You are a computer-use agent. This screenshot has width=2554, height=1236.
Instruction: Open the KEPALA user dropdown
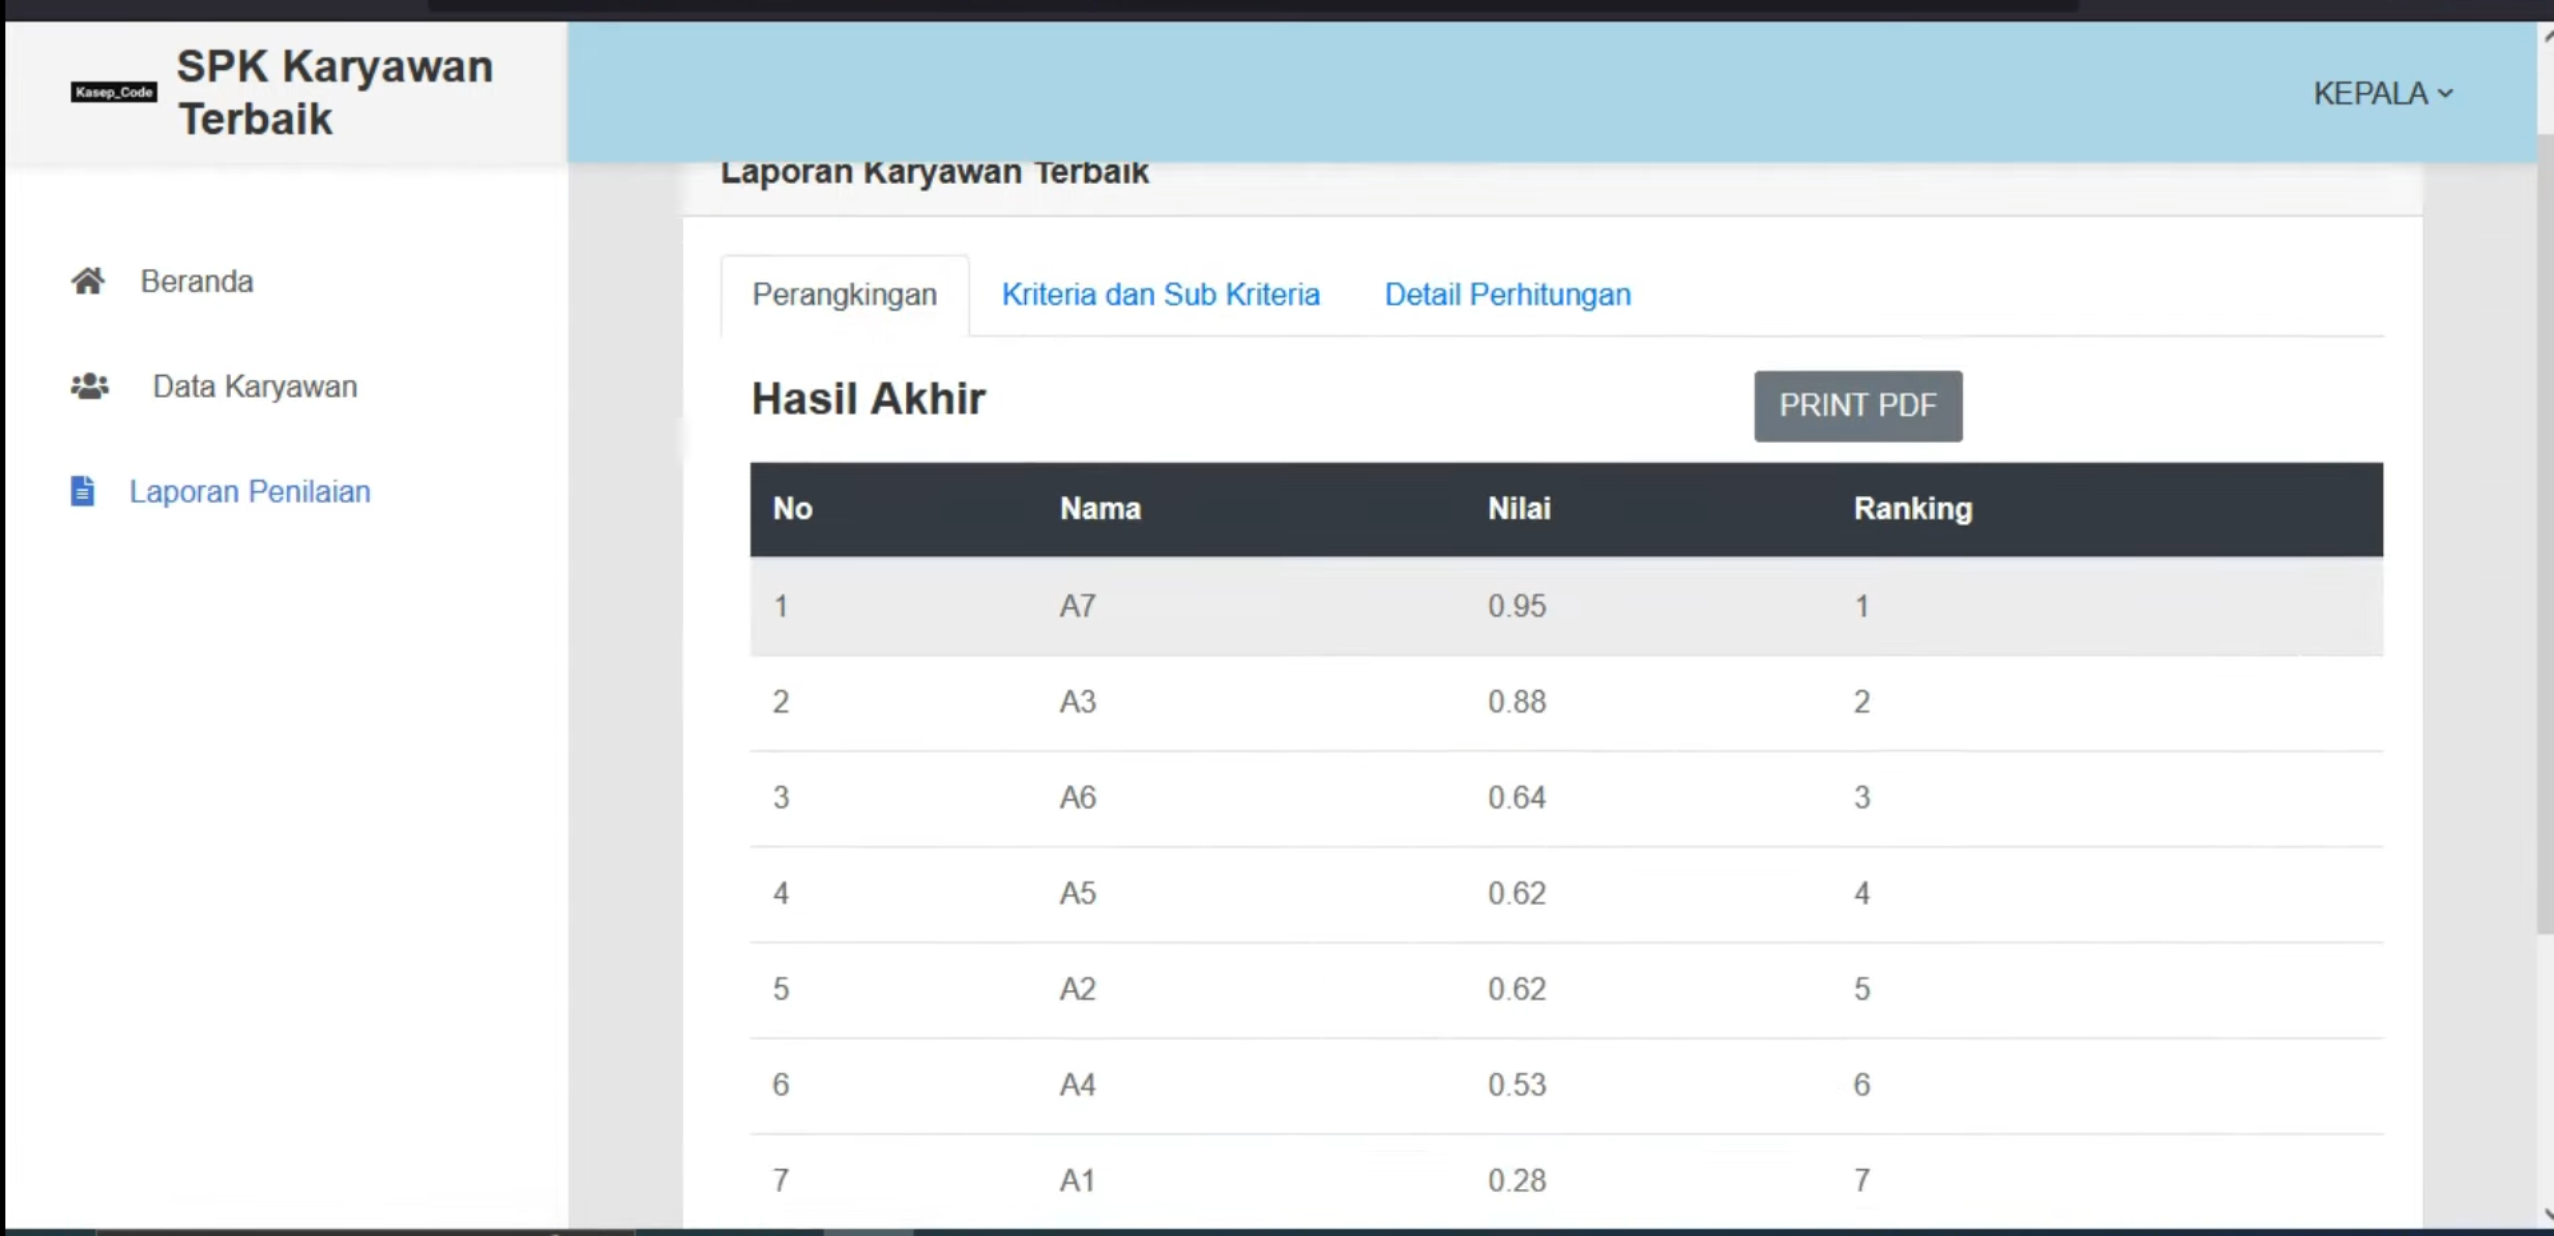[x=2382, y=93]
